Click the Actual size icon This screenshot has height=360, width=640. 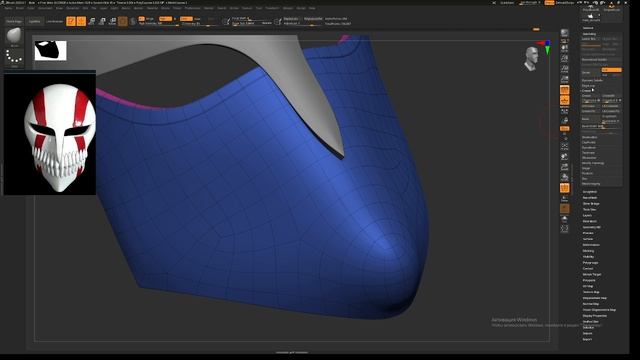[x=564, y=69]
